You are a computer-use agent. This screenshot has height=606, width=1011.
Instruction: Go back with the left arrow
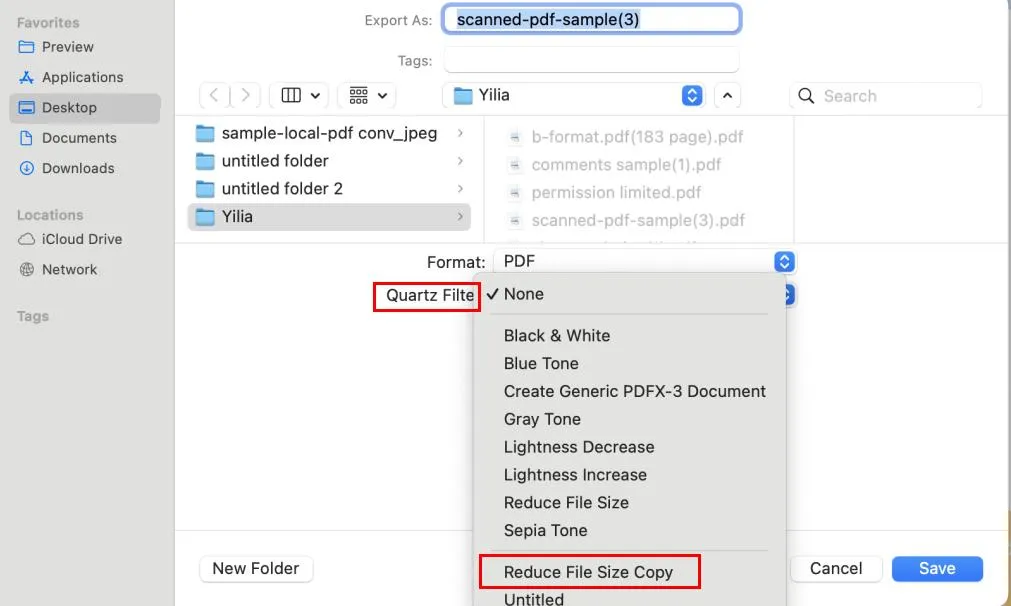(214, 95)
